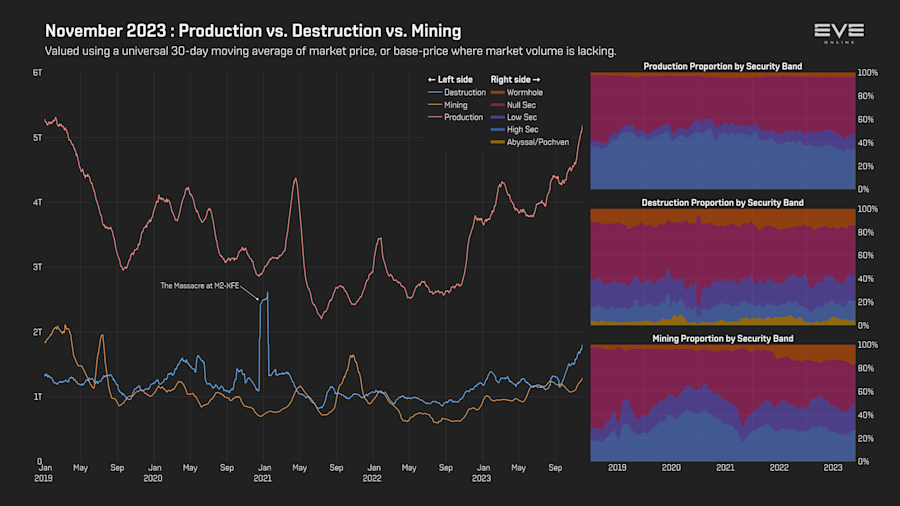This screenshot has width=900, height=506.
Task: Click the Low Sec legend label
Action: [x=522, y=117]
